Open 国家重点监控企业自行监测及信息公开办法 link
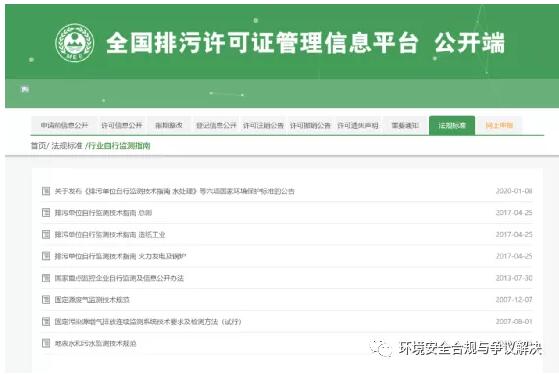The height and width of the screenshot is (374, 559). pos(119,278)
